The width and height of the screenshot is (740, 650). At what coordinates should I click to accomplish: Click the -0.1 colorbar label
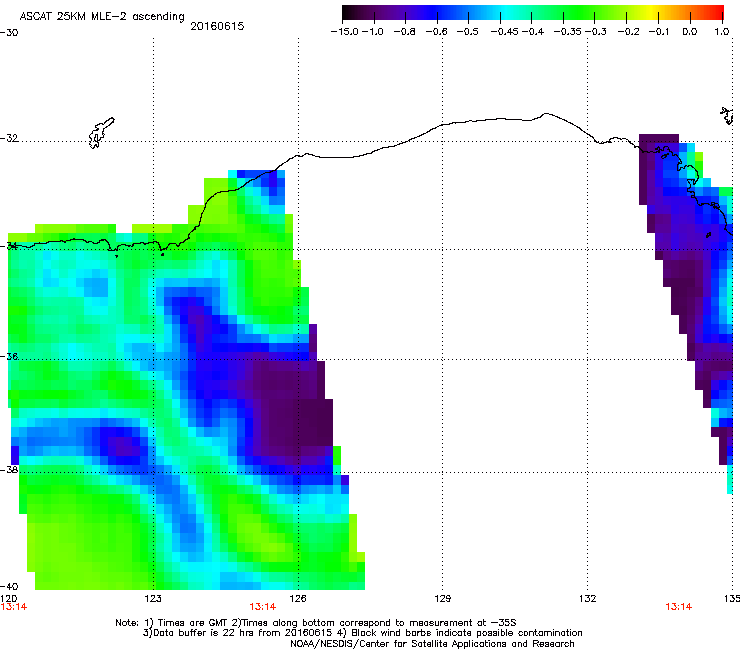[x=659, y=32]
